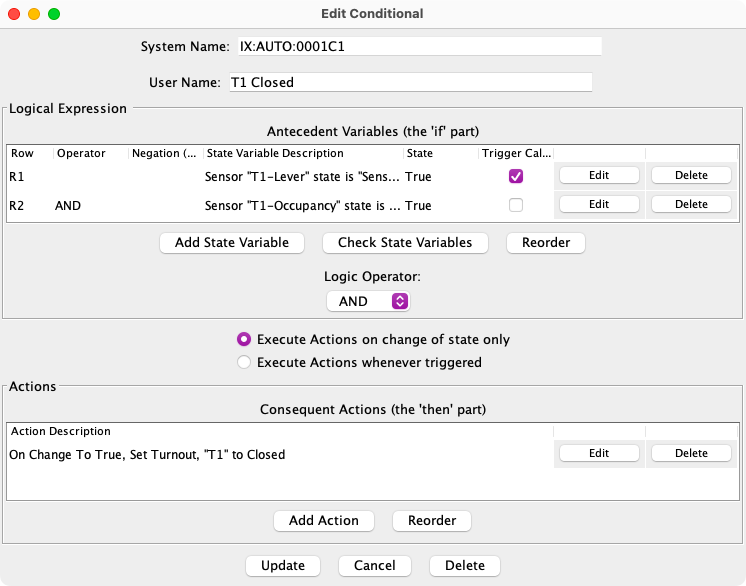The width and height of the screenshot is (746, 586).
Task: Click Update to save the conditional
Action: pyautogui.click(x=283, y=565)
